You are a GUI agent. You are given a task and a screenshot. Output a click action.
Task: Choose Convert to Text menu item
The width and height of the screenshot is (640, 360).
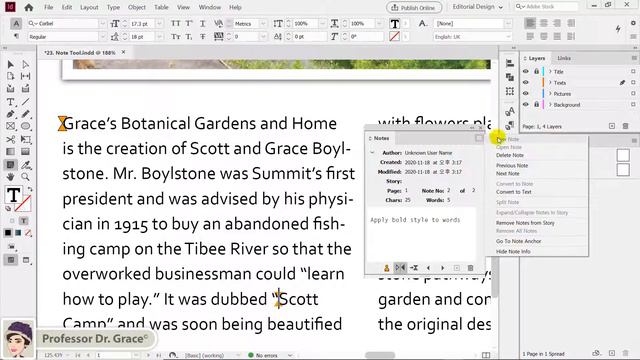pyautogui.click(x=514, y=192)
